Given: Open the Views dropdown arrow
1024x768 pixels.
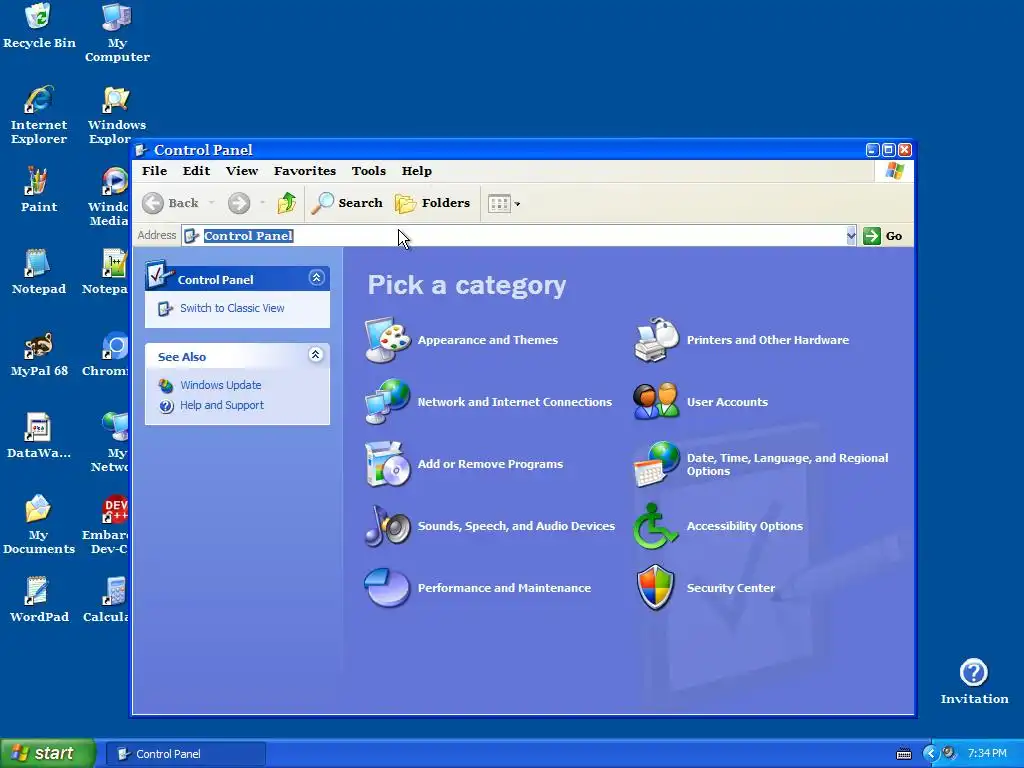Looking at the screenshot, I should 517,204.
